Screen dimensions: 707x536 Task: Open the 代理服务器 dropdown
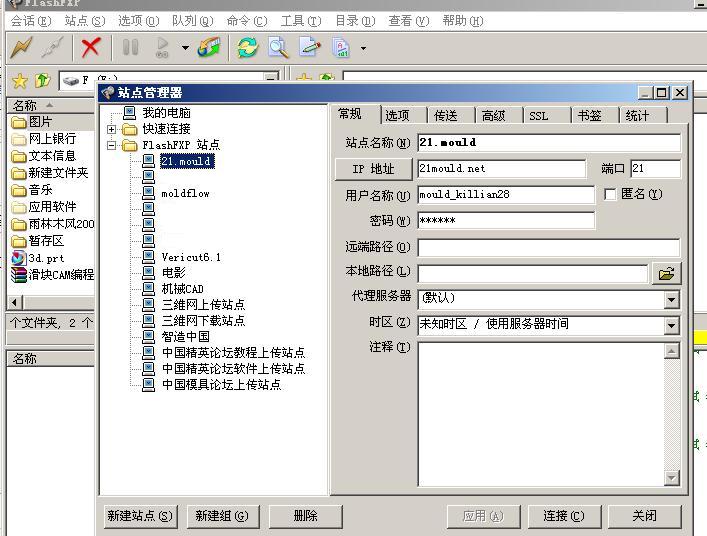click(x=671, y=299)
